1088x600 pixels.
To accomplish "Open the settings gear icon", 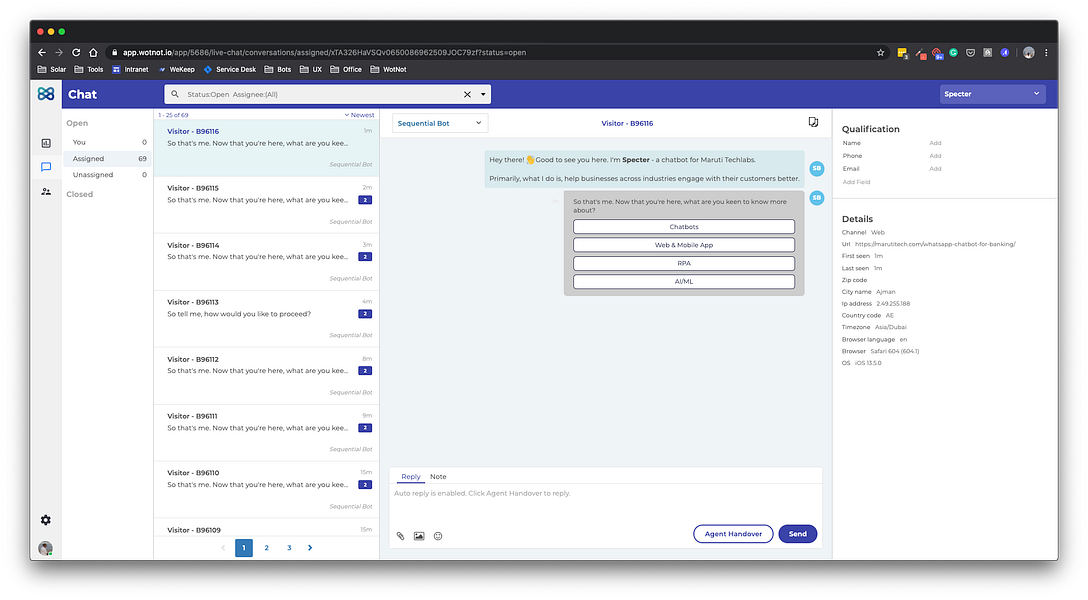I will [x=46, y=520].
